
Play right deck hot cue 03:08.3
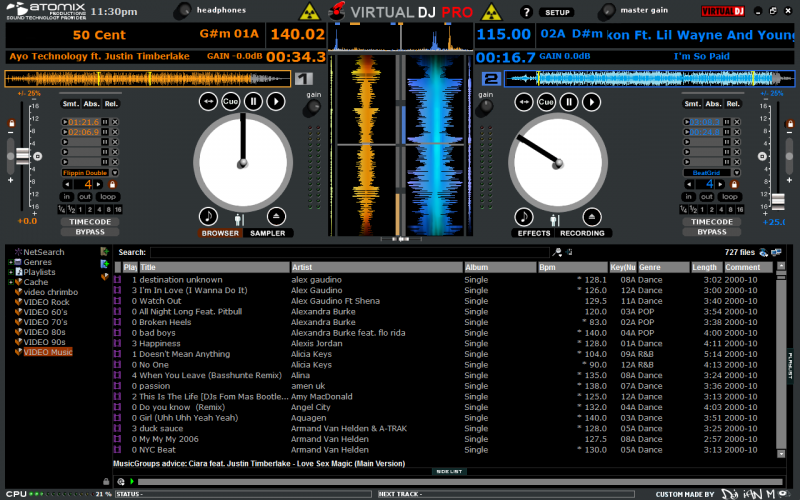click(x=687, y=122)
